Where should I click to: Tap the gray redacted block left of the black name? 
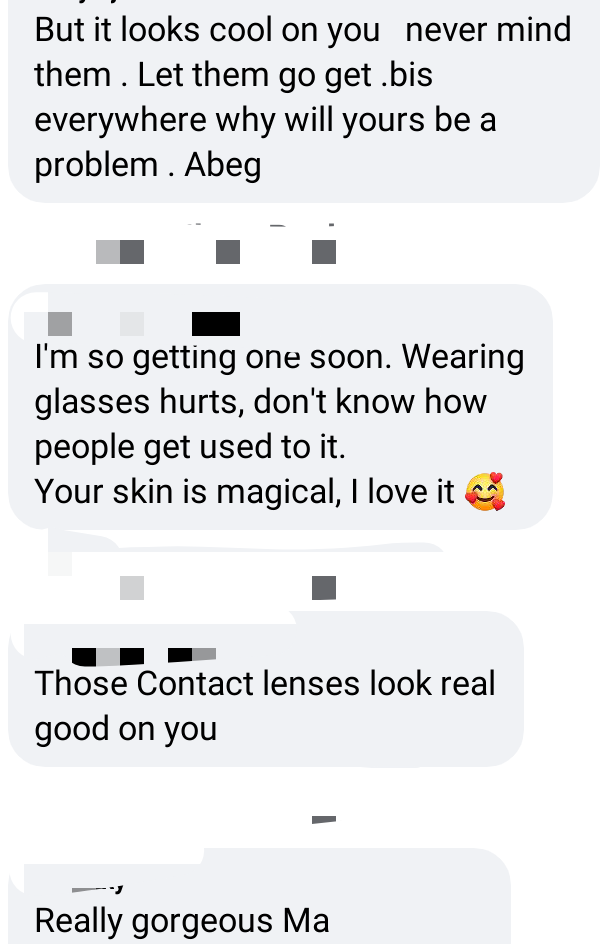(x=60, y=324)
